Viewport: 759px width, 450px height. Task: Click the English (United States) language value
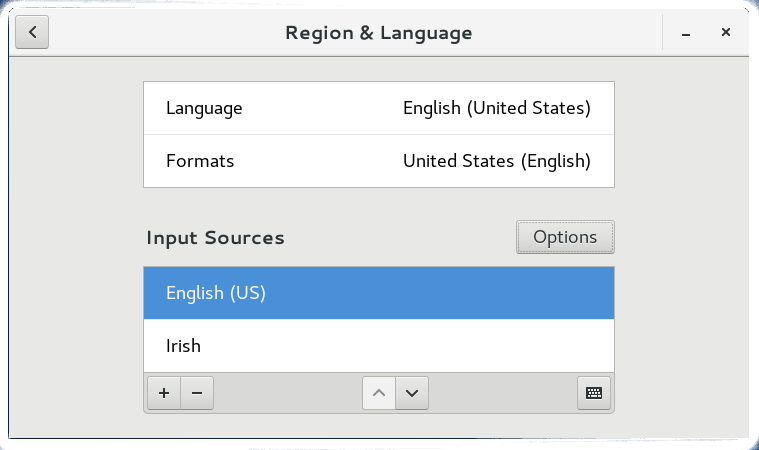click(x=496, y=108)
